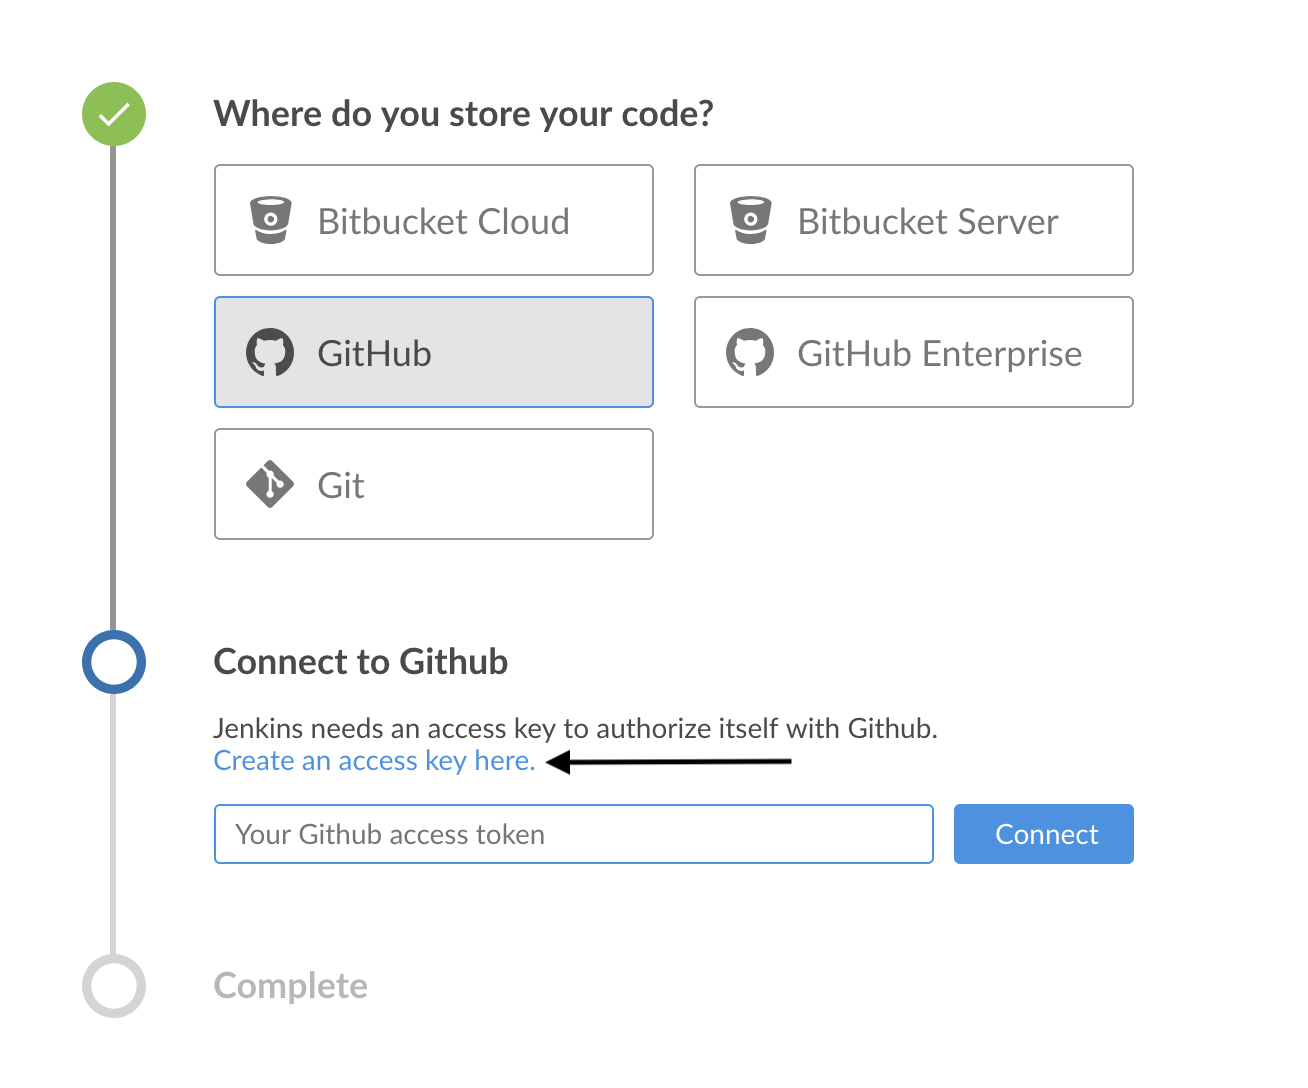
Task: Focus the Github access token field
Action: coord(574,834)
